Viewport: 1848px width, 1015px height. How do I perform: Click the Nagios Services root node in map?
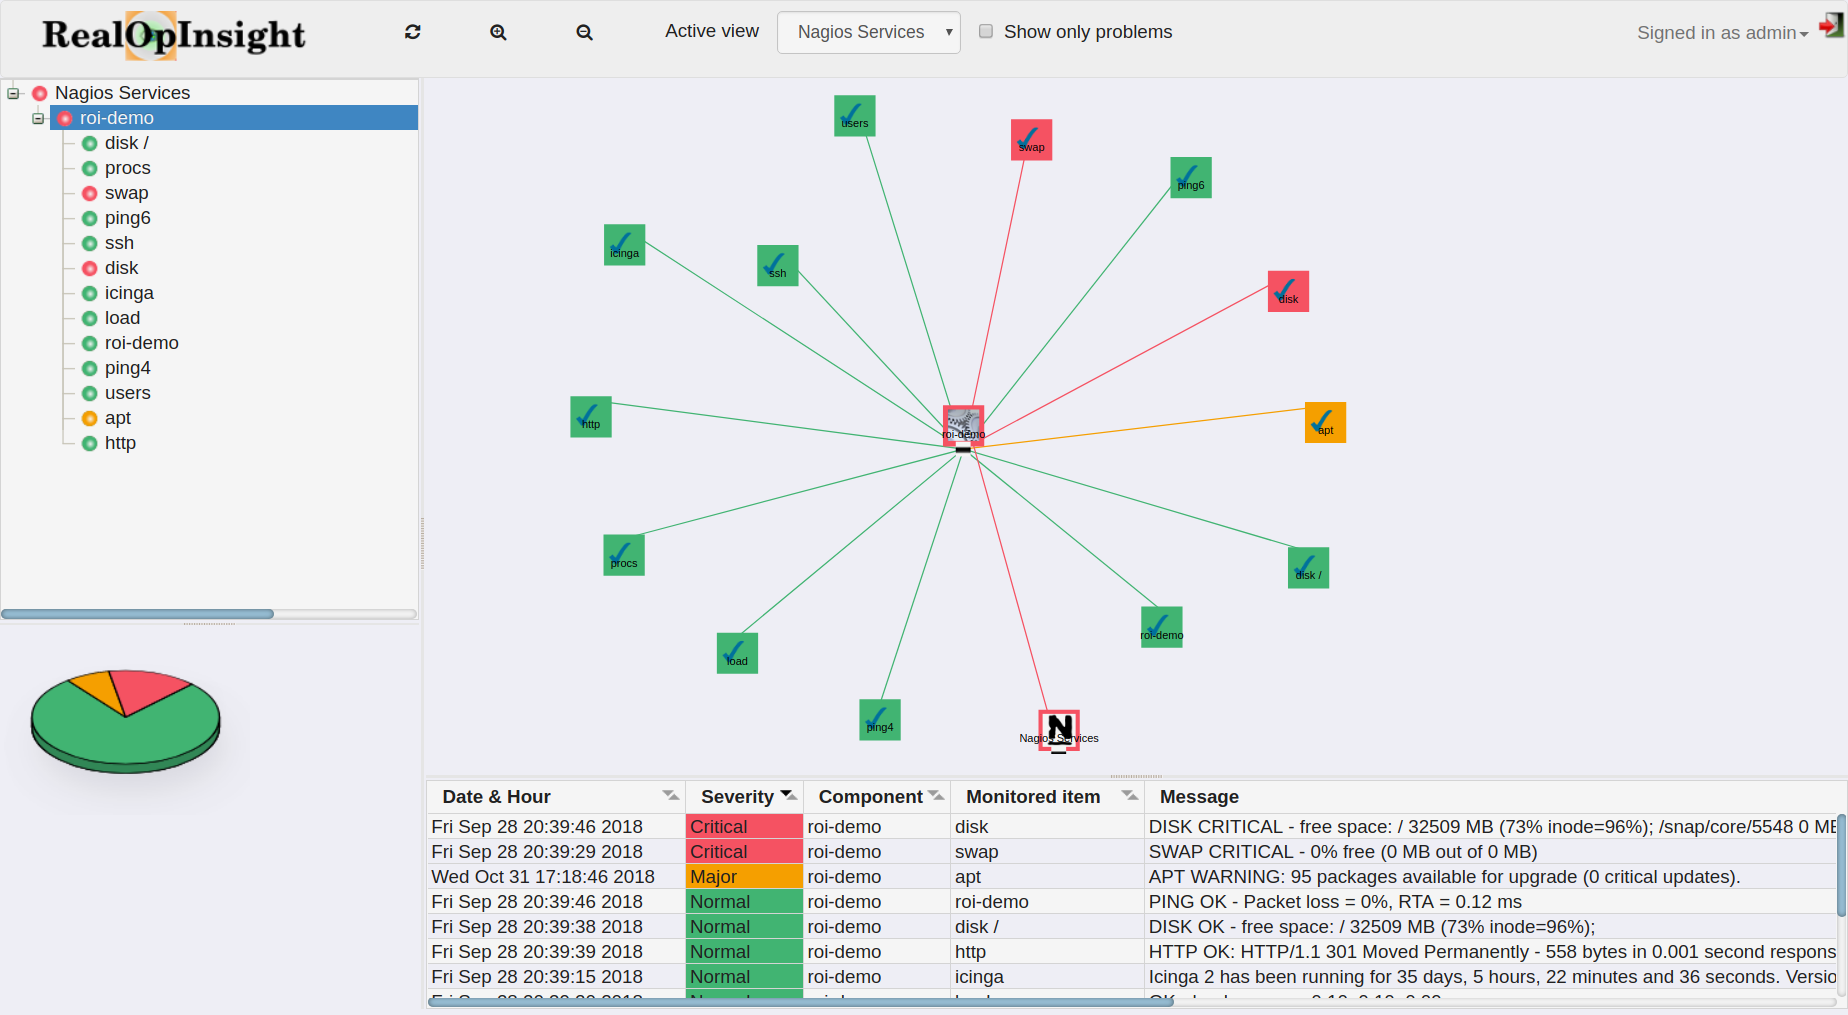[x=1059, y=730]
